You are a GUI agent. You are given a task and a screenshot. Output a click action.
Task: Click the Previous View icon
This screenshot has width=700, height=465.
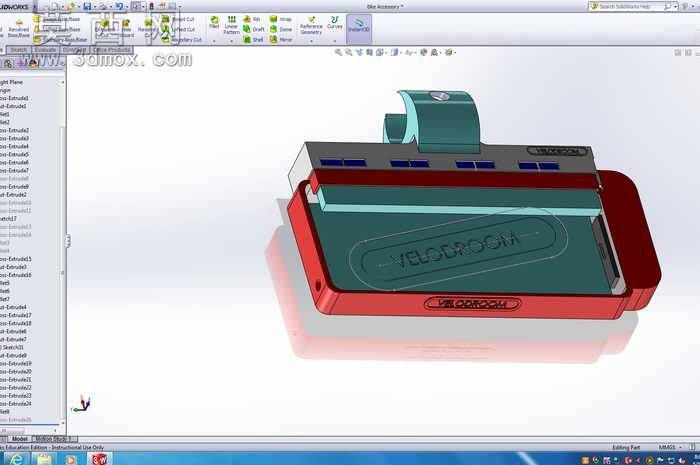(359, 52)
